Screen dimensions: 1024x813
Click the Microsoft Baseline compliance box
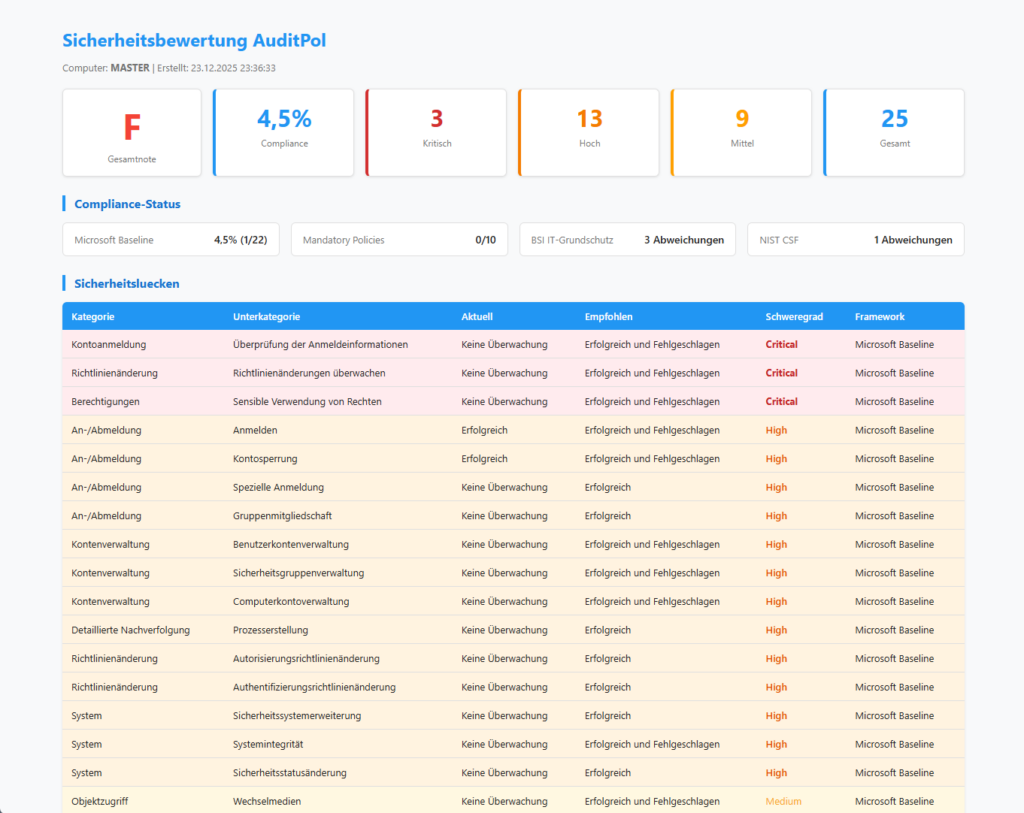tap(170, 239)
